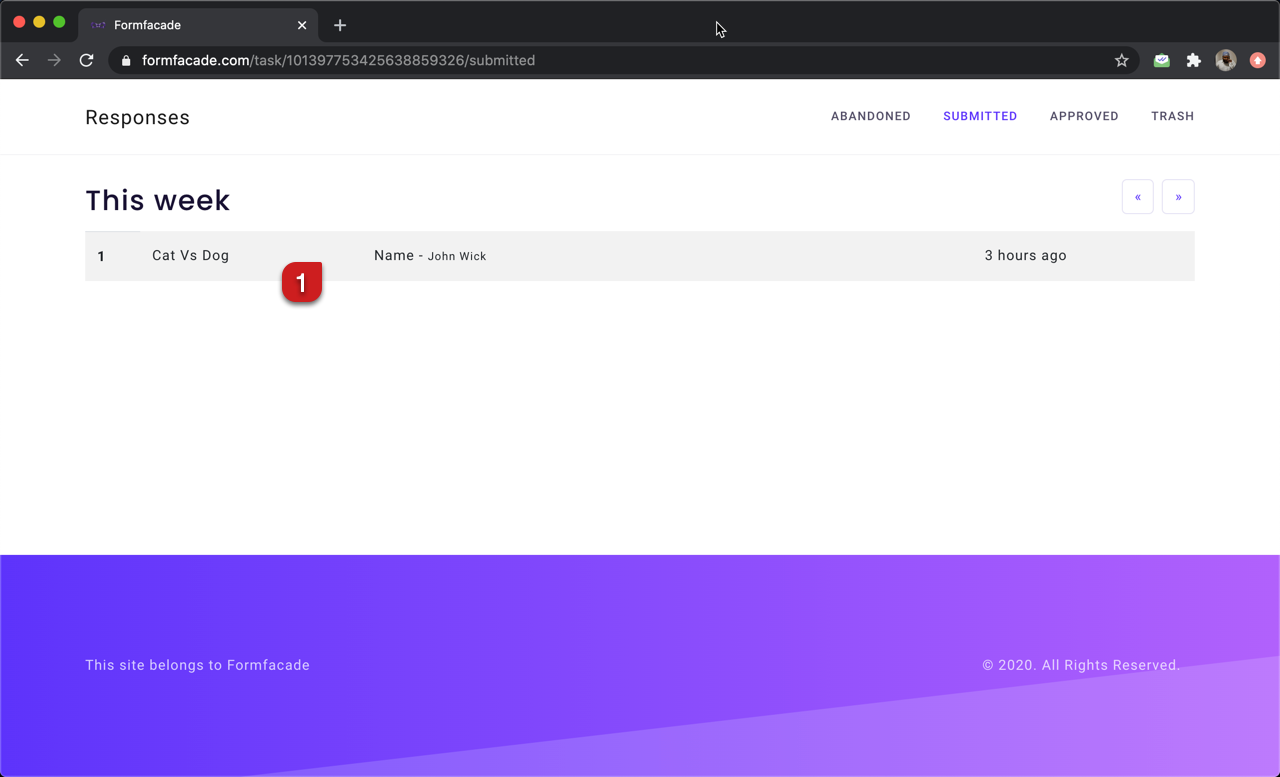
Task: Close the Formfacade tab
Action: pyautogui.click(x=302, y=25)
